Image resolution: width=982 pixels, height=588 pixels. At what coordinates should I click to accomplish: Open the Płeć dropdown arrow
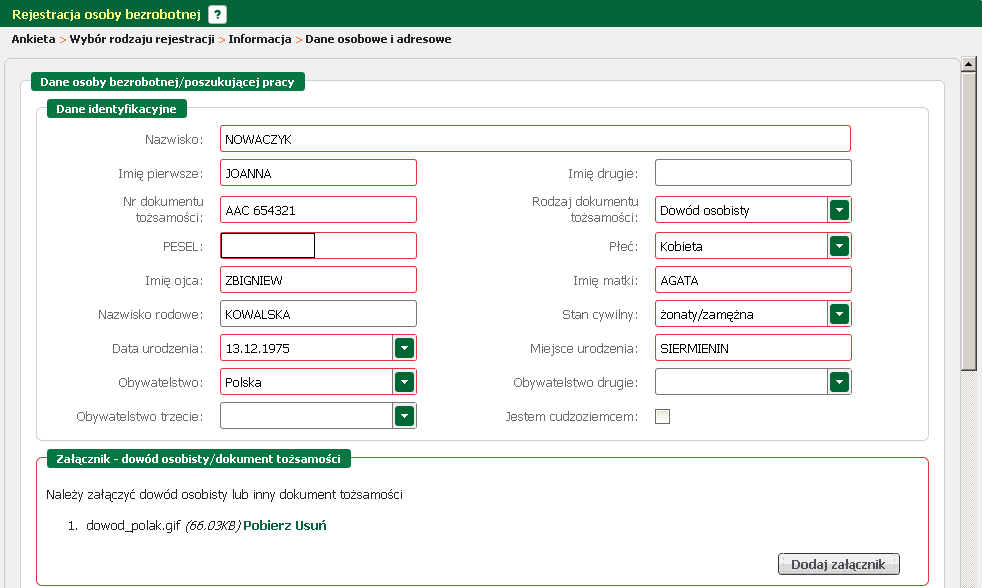839,246
